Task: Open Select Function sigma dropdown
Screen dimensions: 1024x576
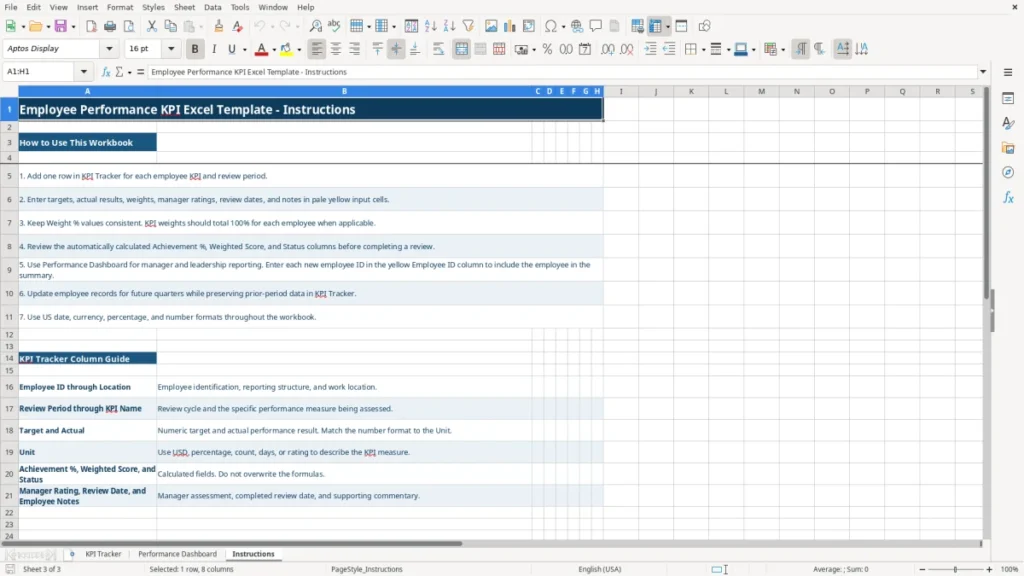Action: pos(129,72)
